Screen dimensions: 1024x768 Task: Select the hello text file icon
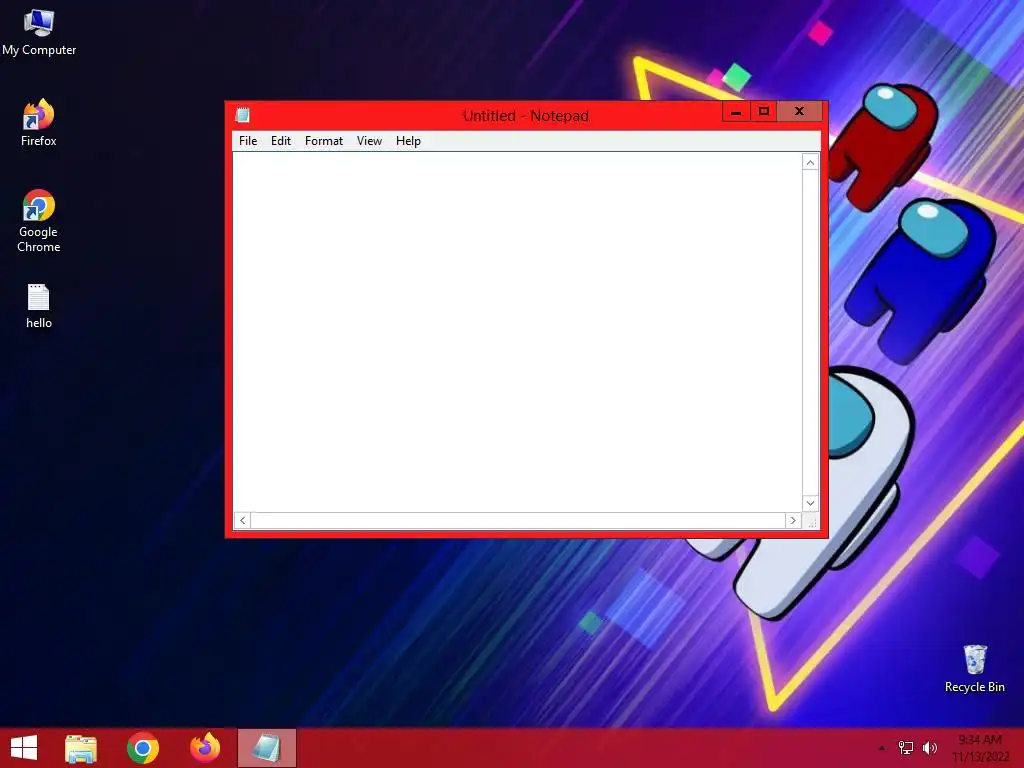39,306
